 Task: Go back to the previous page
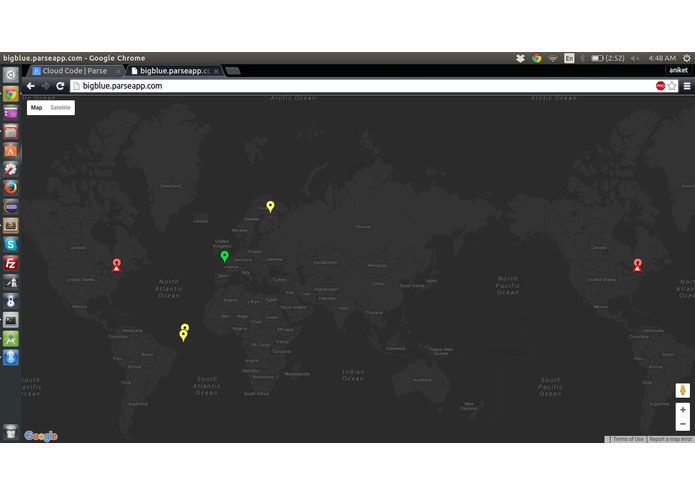(31, 86)
